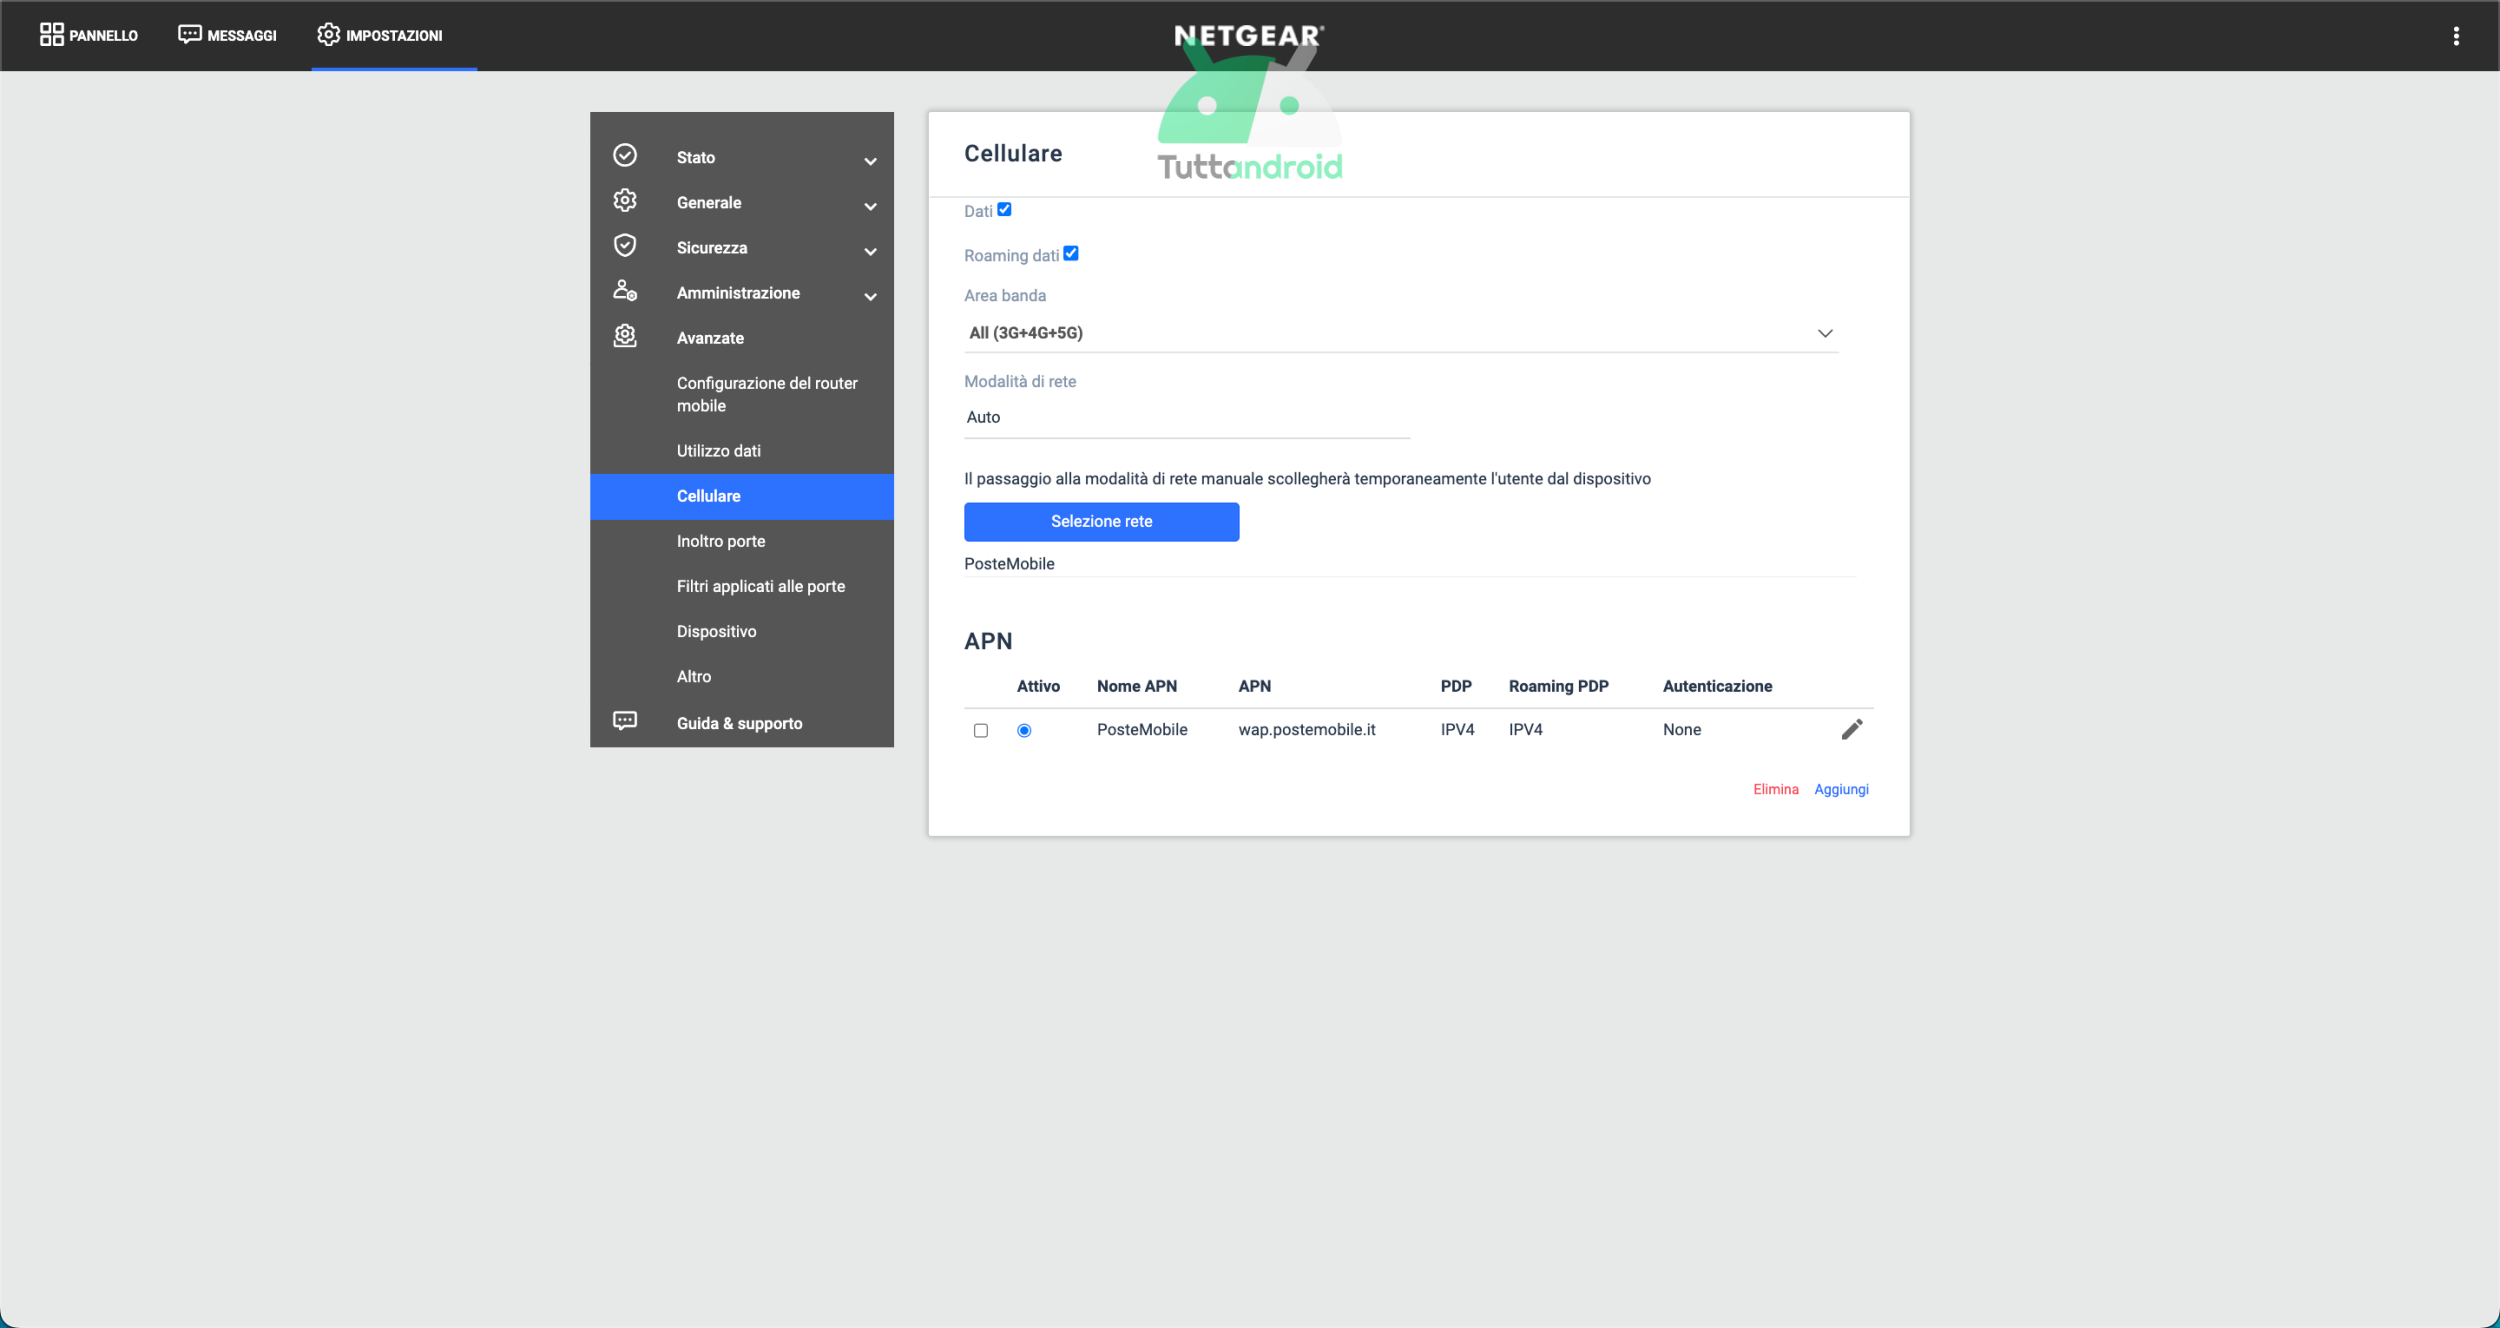
Task: Open the Modalità di rete Auto field
Action: pos(1187,418)
